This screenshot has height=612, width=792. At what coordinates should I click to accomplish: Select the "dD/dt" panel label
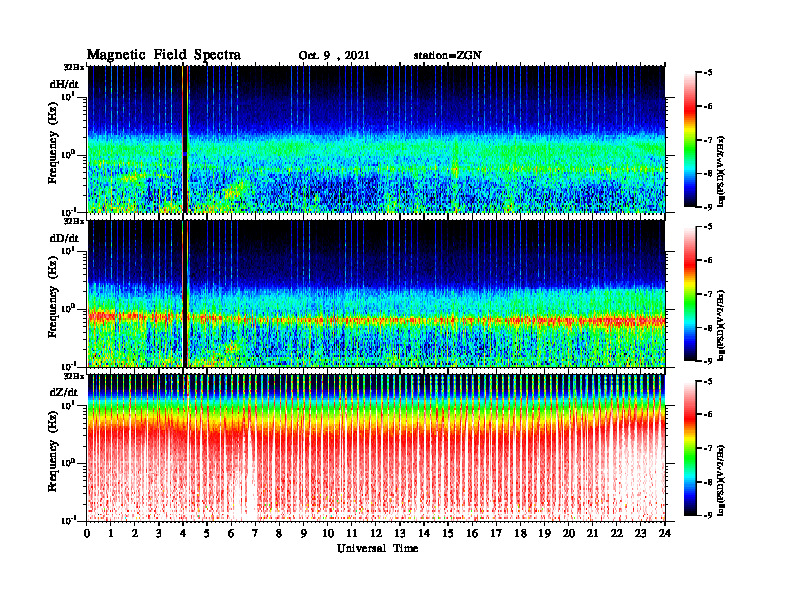point(64,238)
